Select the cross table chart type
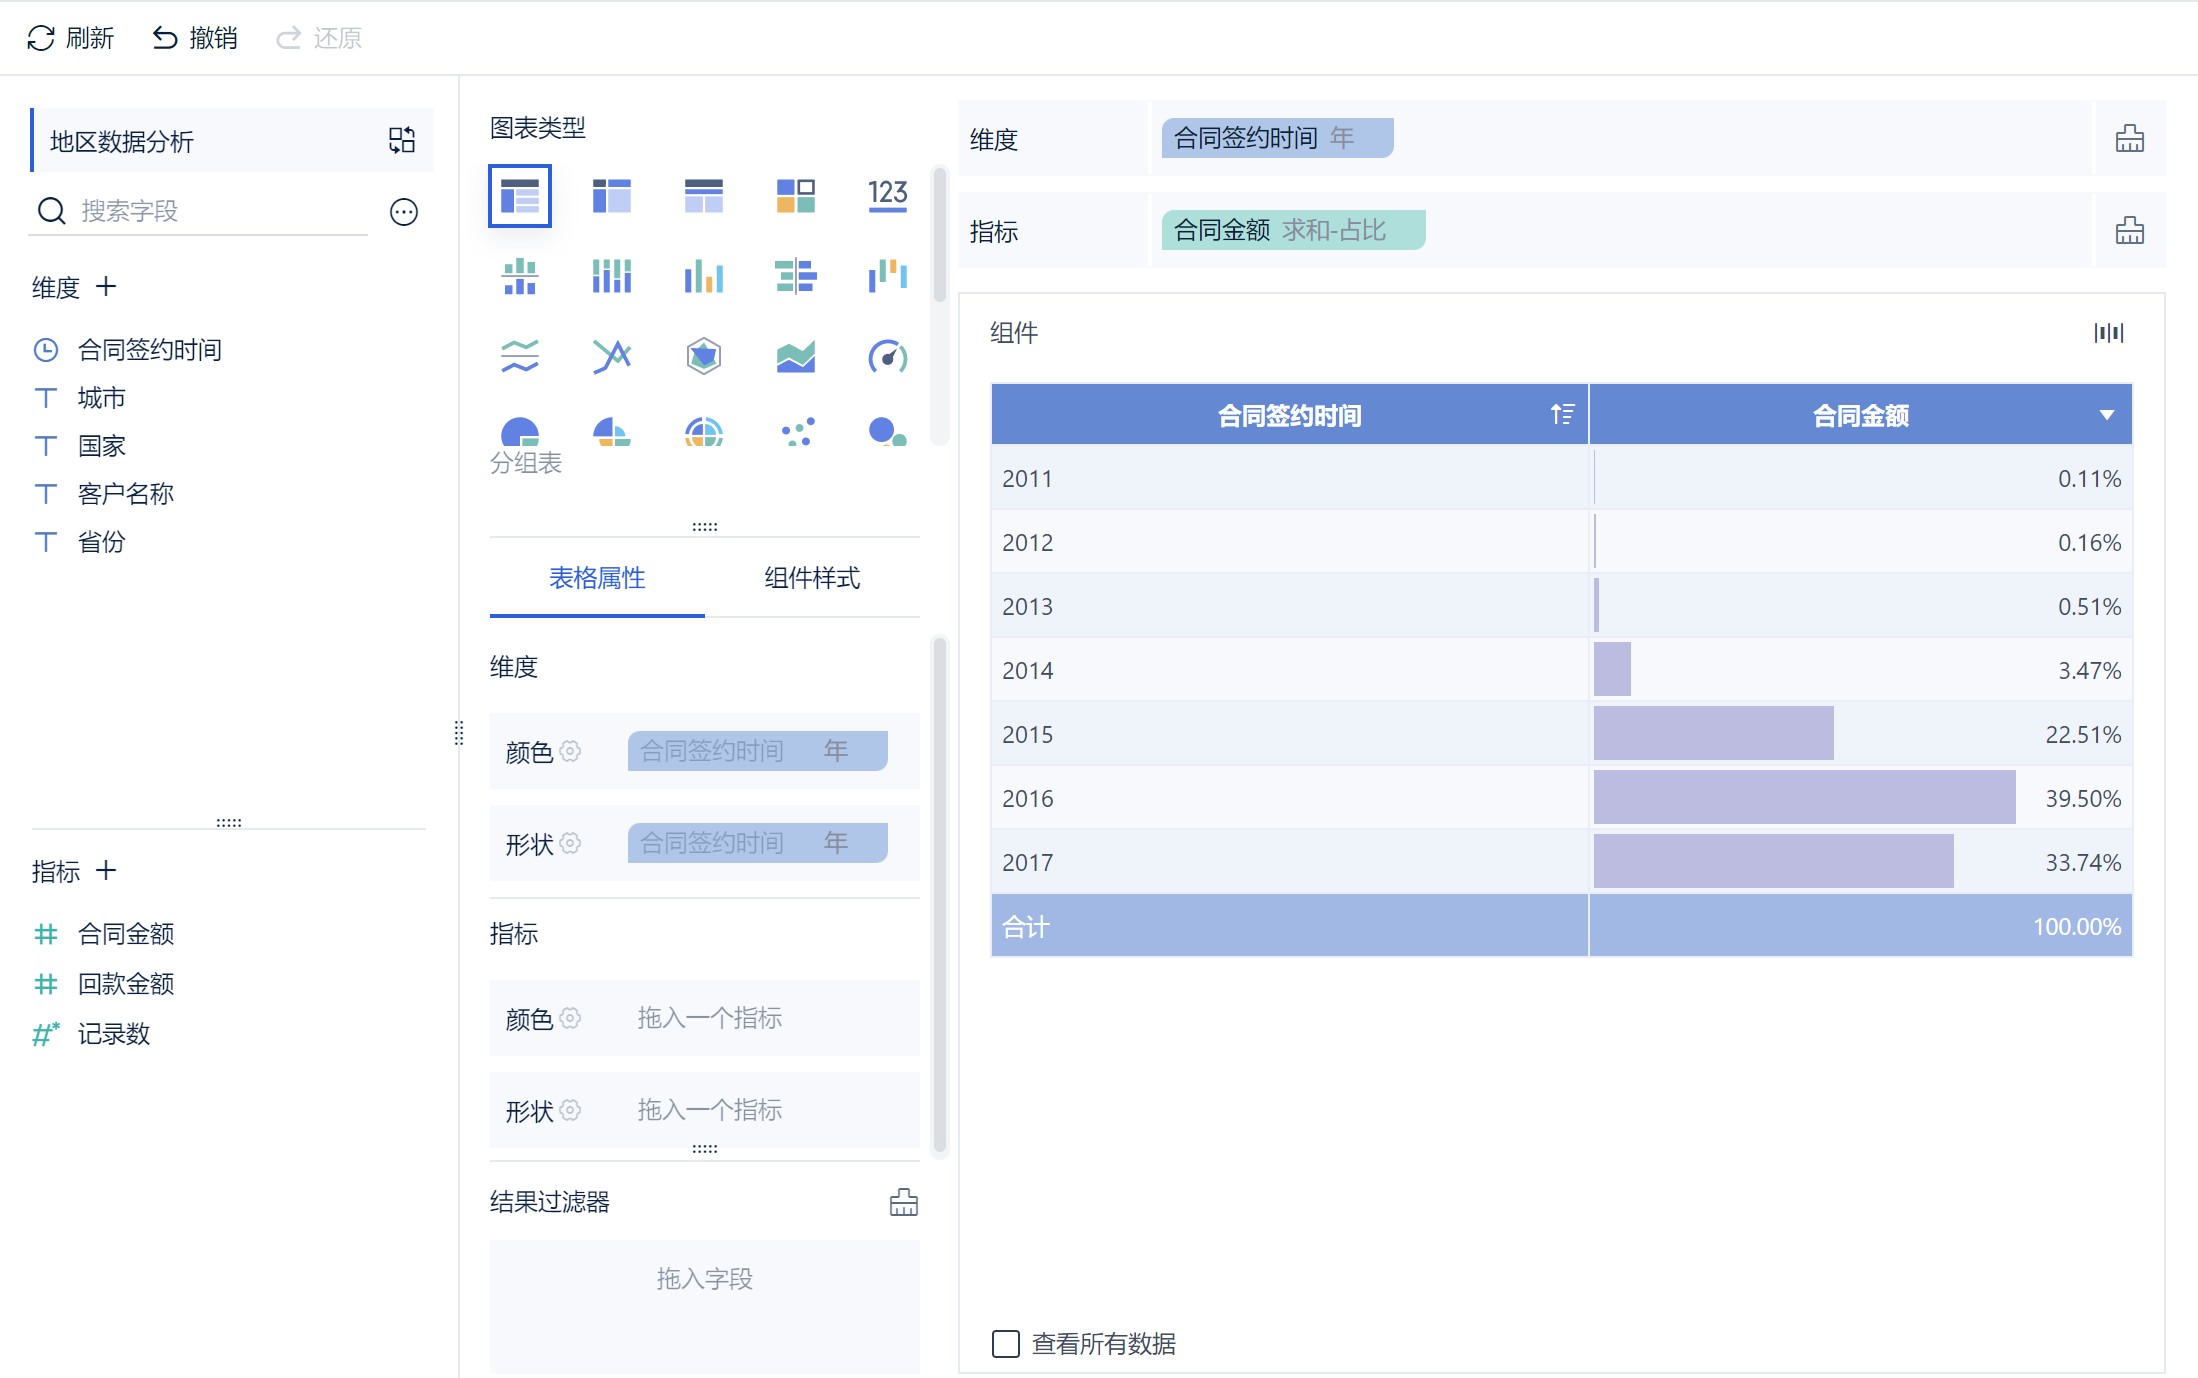 pyautogui.click(x=612, y=196)
